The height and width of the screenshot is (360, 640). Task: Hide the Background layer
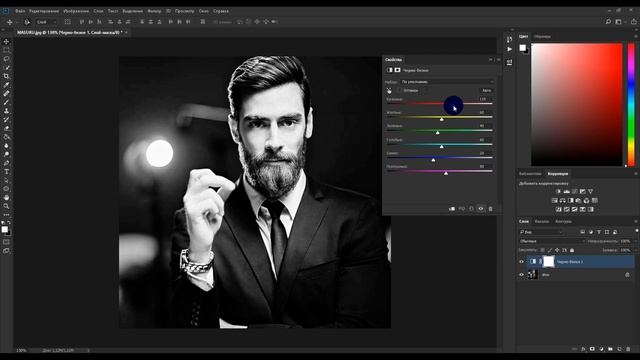(521, 275)
